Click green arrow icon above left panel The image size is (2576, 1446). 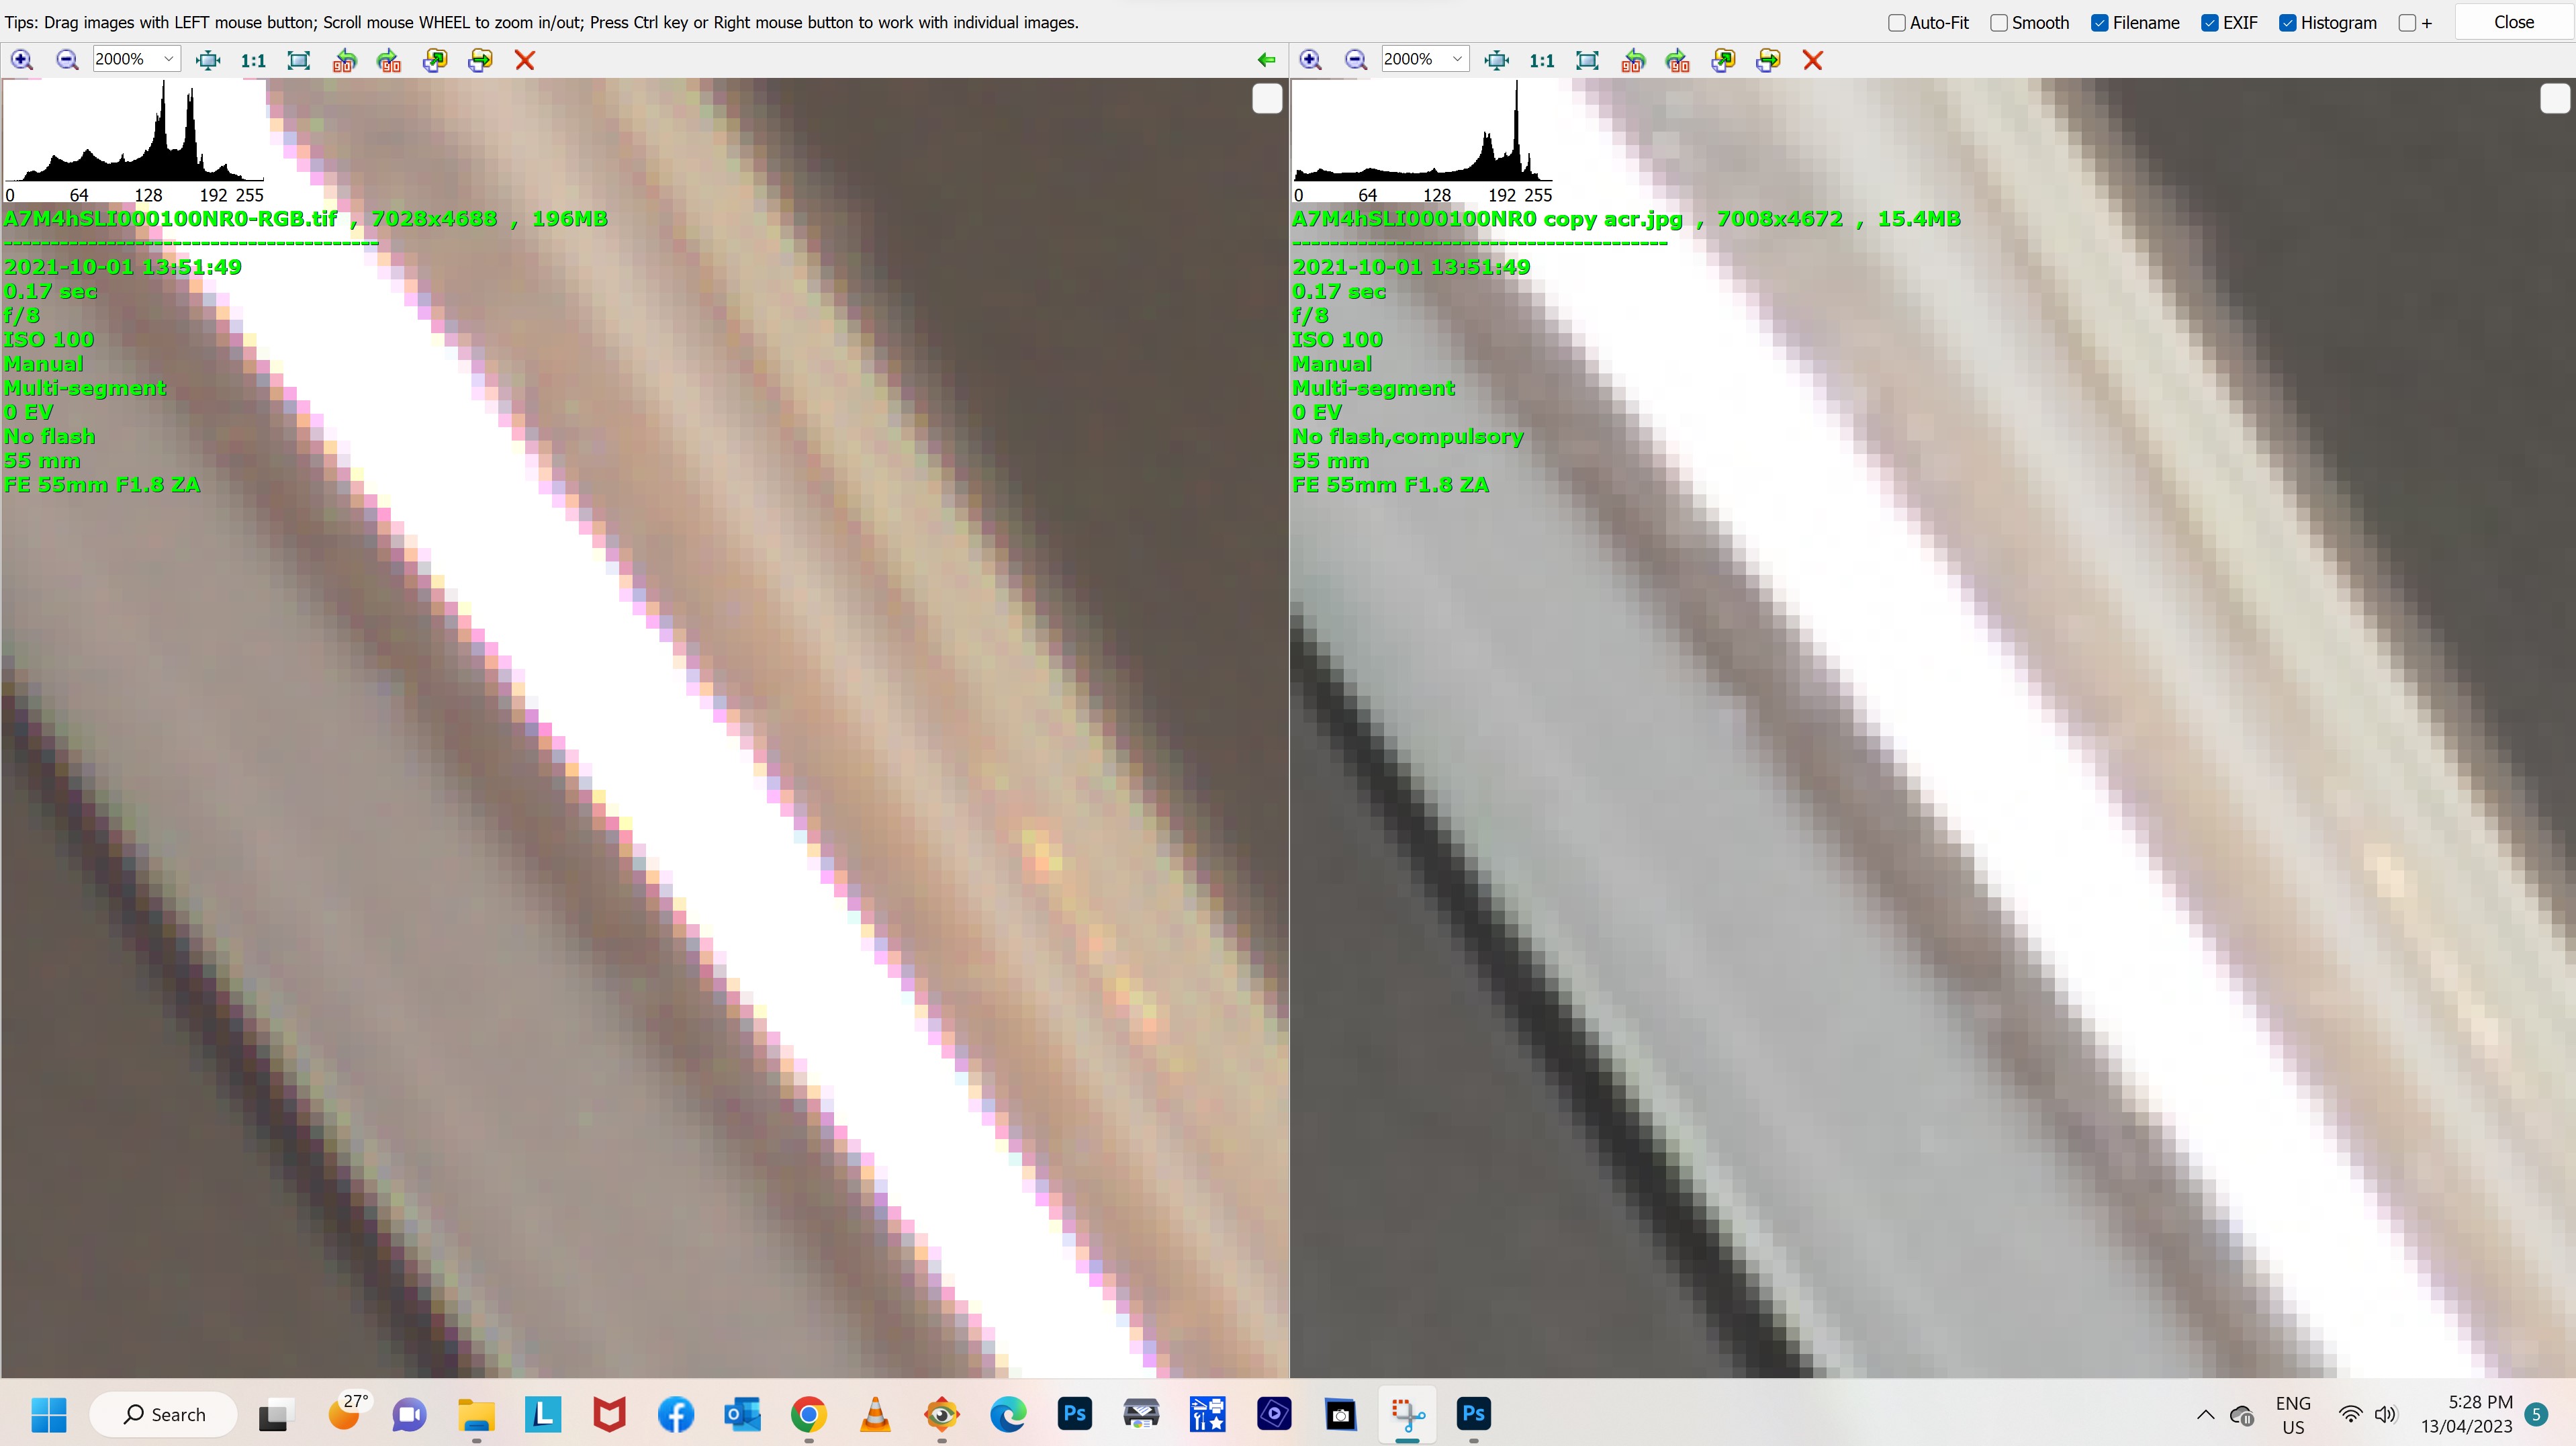[1266, 60]
